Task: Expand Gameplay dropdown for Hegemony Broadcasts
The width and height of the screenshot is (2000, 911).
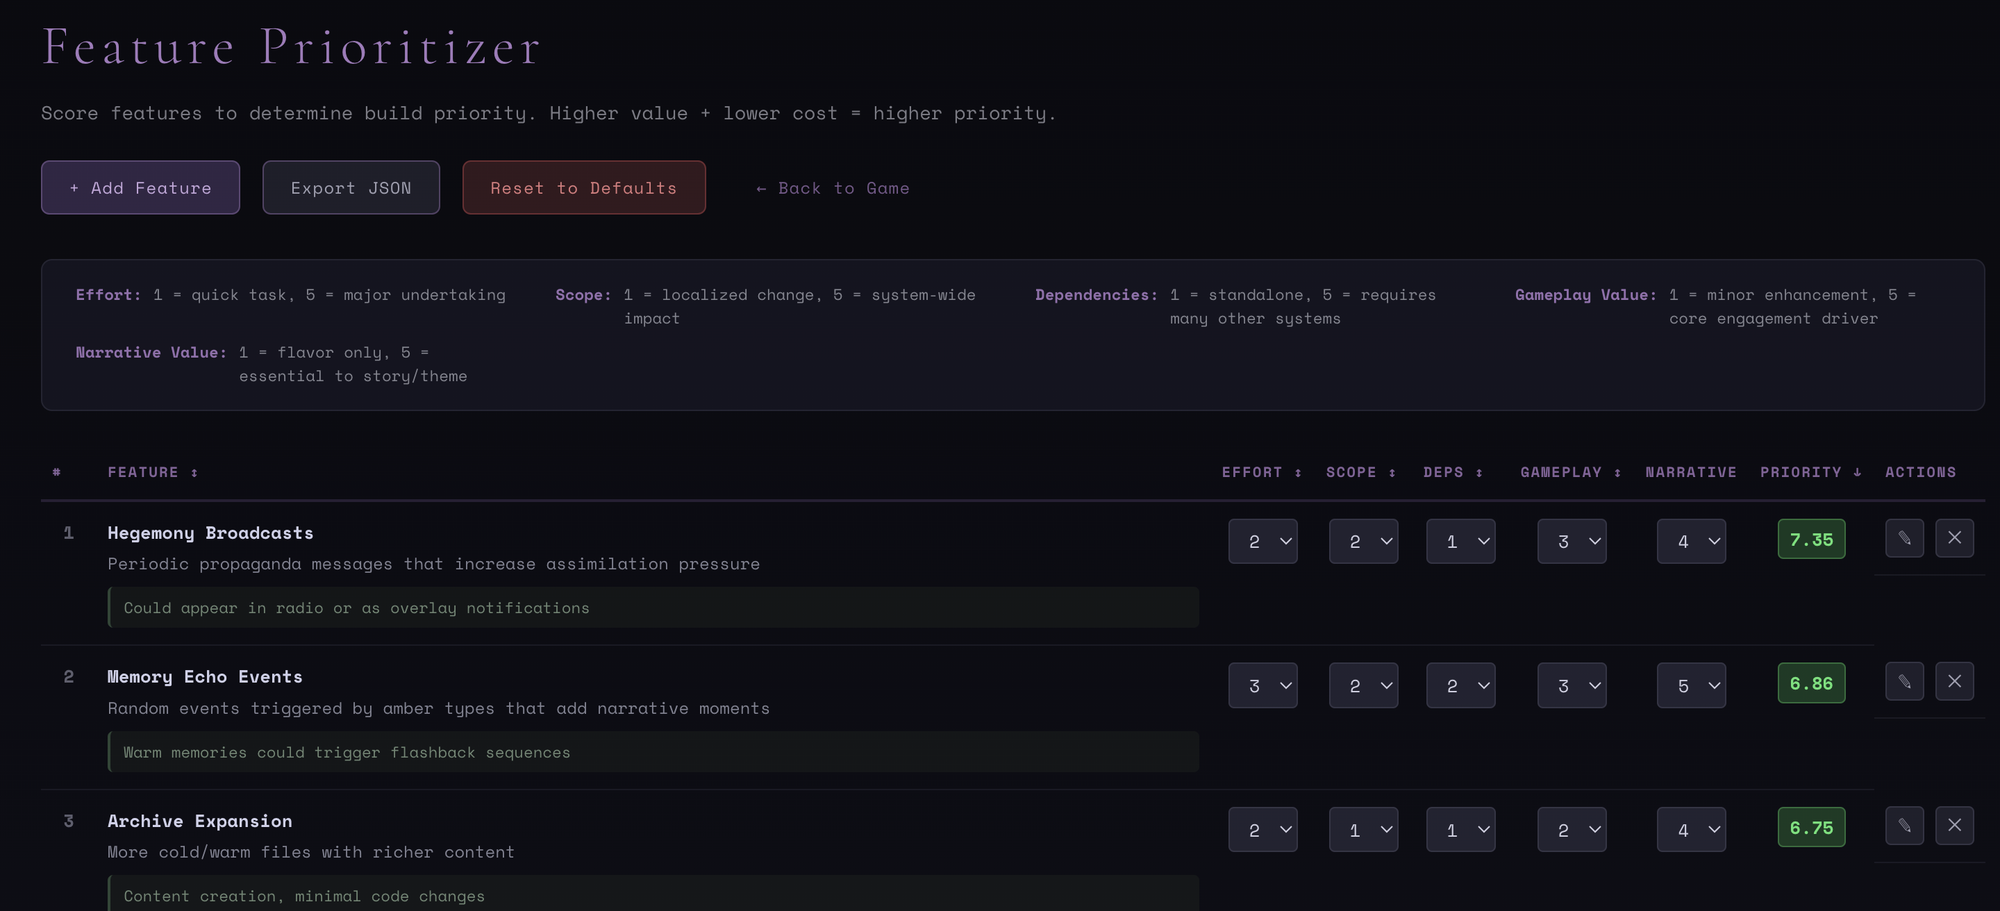Action: click(1571, 541)
